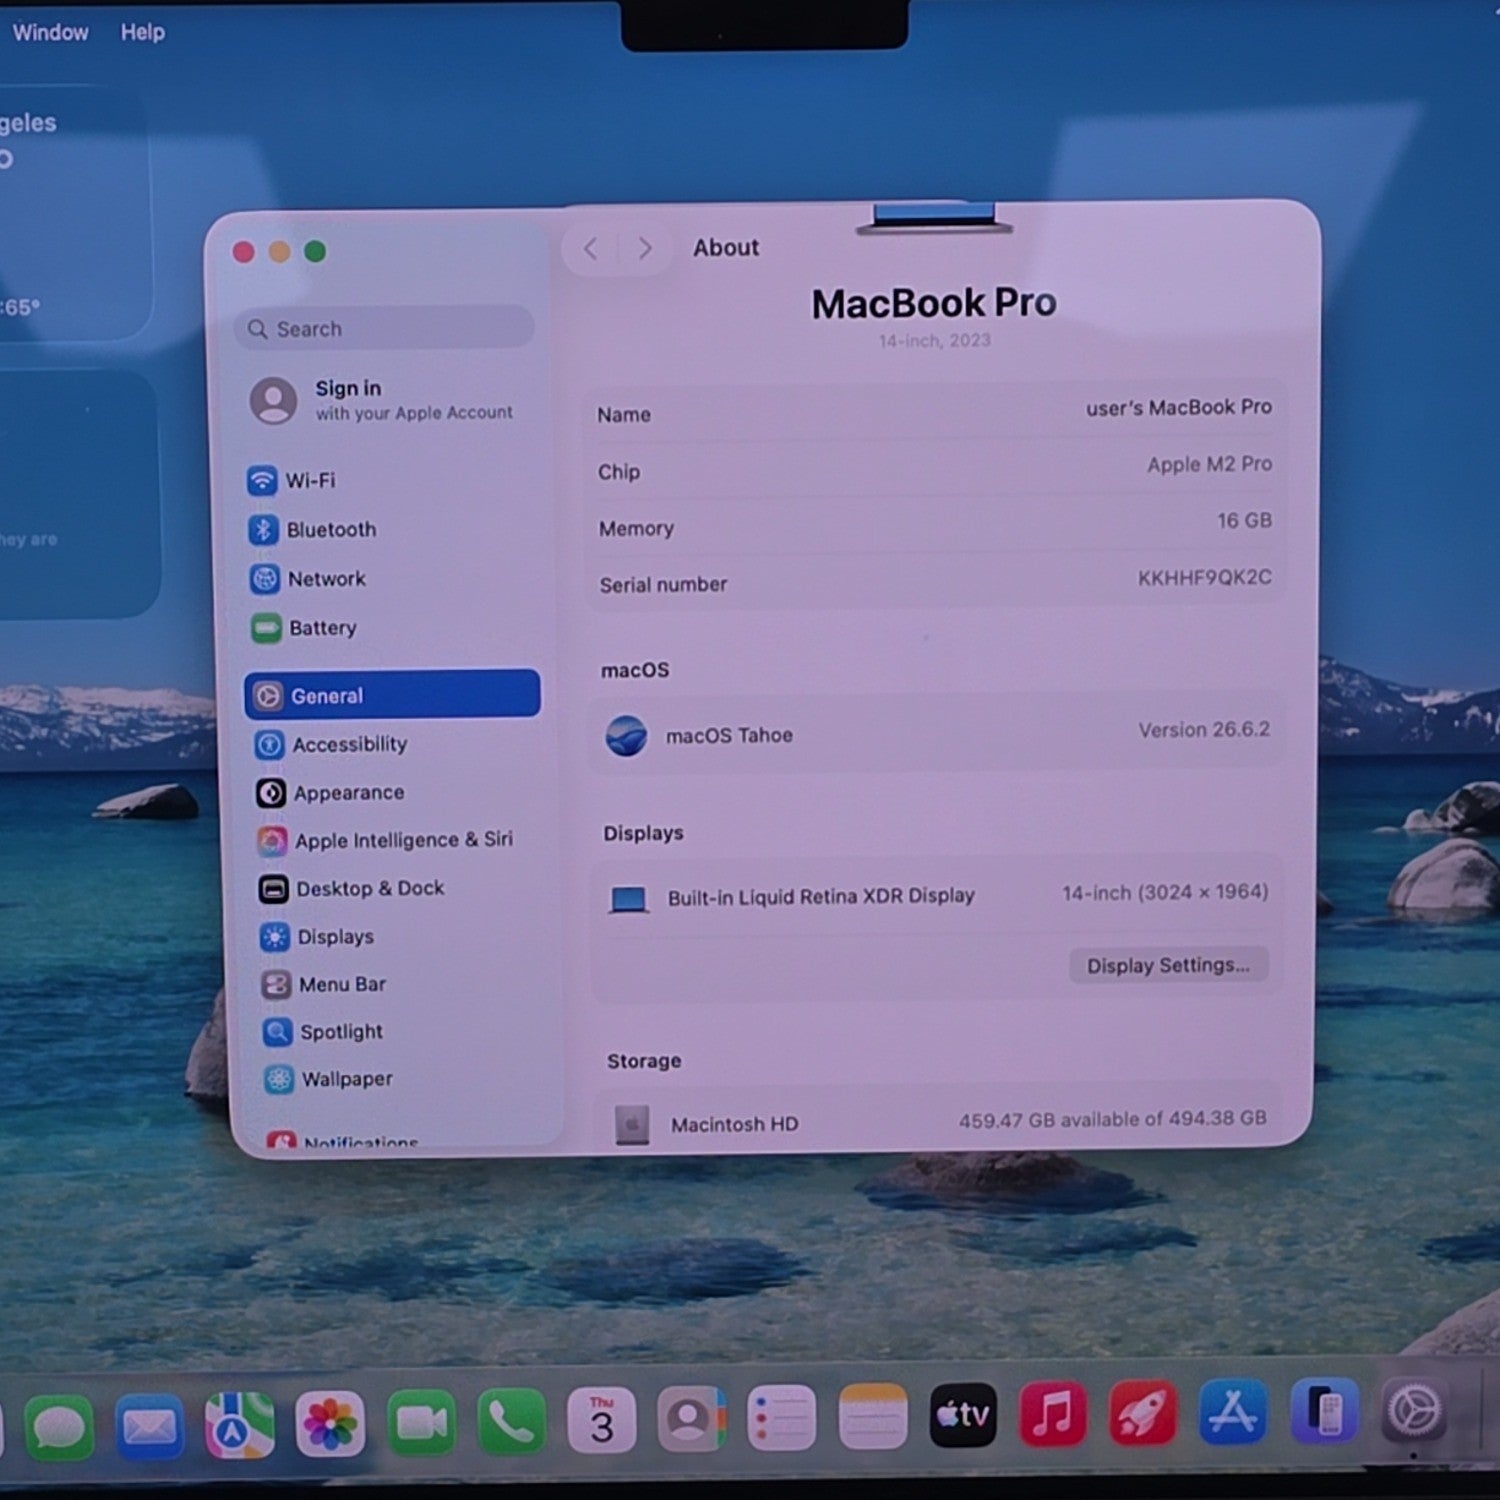Click the "MacBook Pro" heading
1500x1500 pixels.
[934, 303]
